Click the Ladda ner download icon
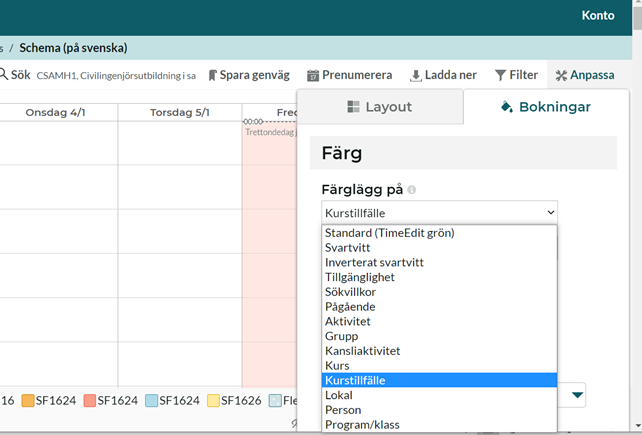This screenshot has height=435, width=642. point(416,75)
